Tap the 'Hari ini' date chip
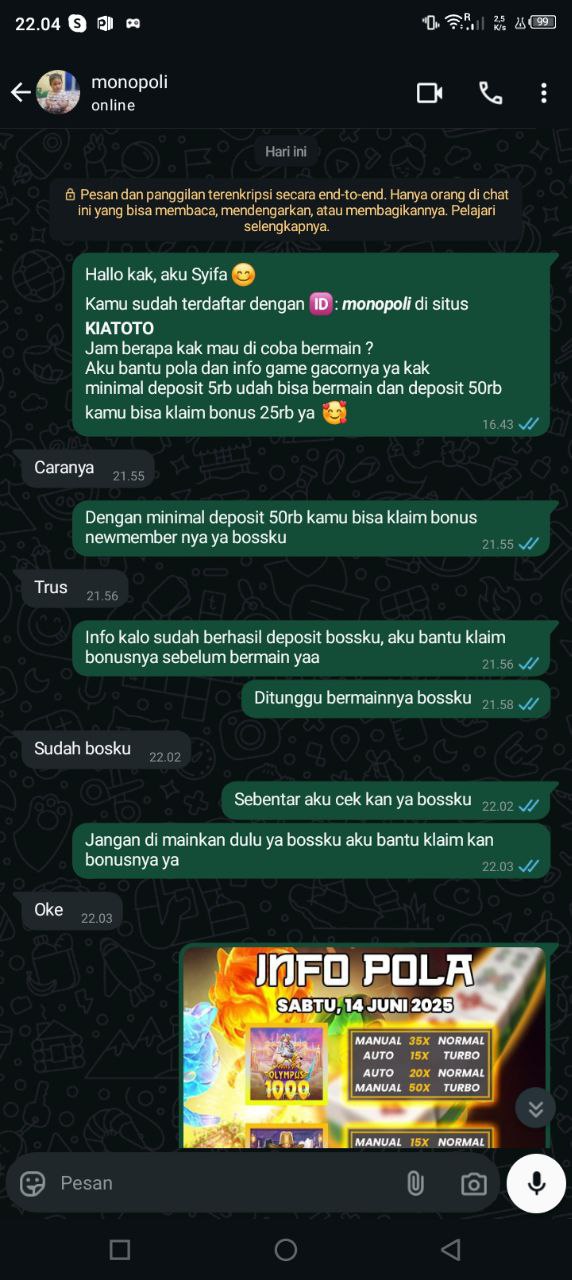572x1280 pixels. pyautogui.click(x=286, y=152)
